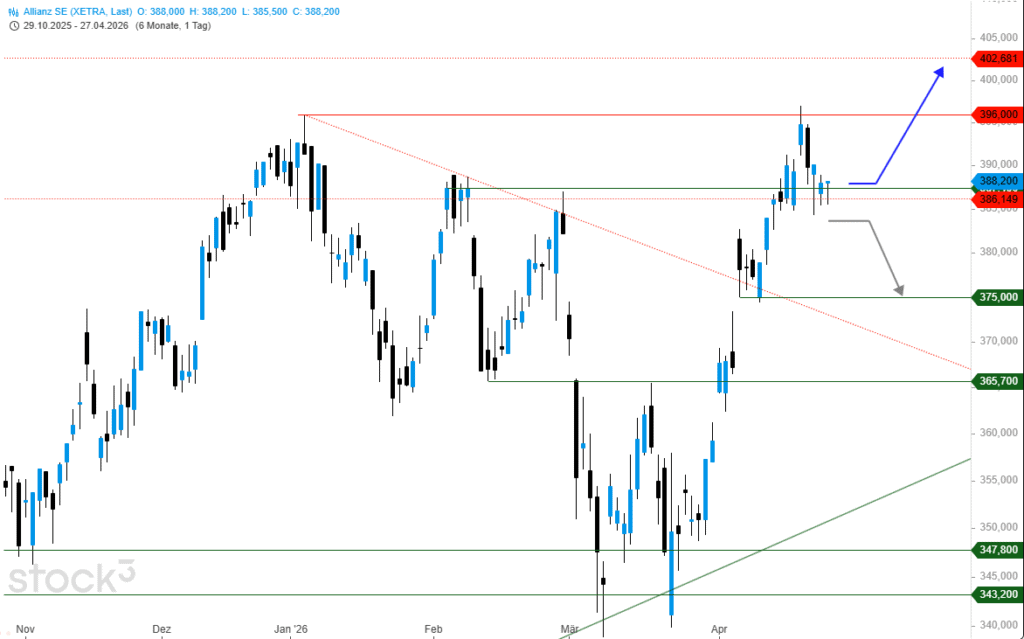Select the green 365,700 level label
The image size is (1024, 639).
coord(996,381)
